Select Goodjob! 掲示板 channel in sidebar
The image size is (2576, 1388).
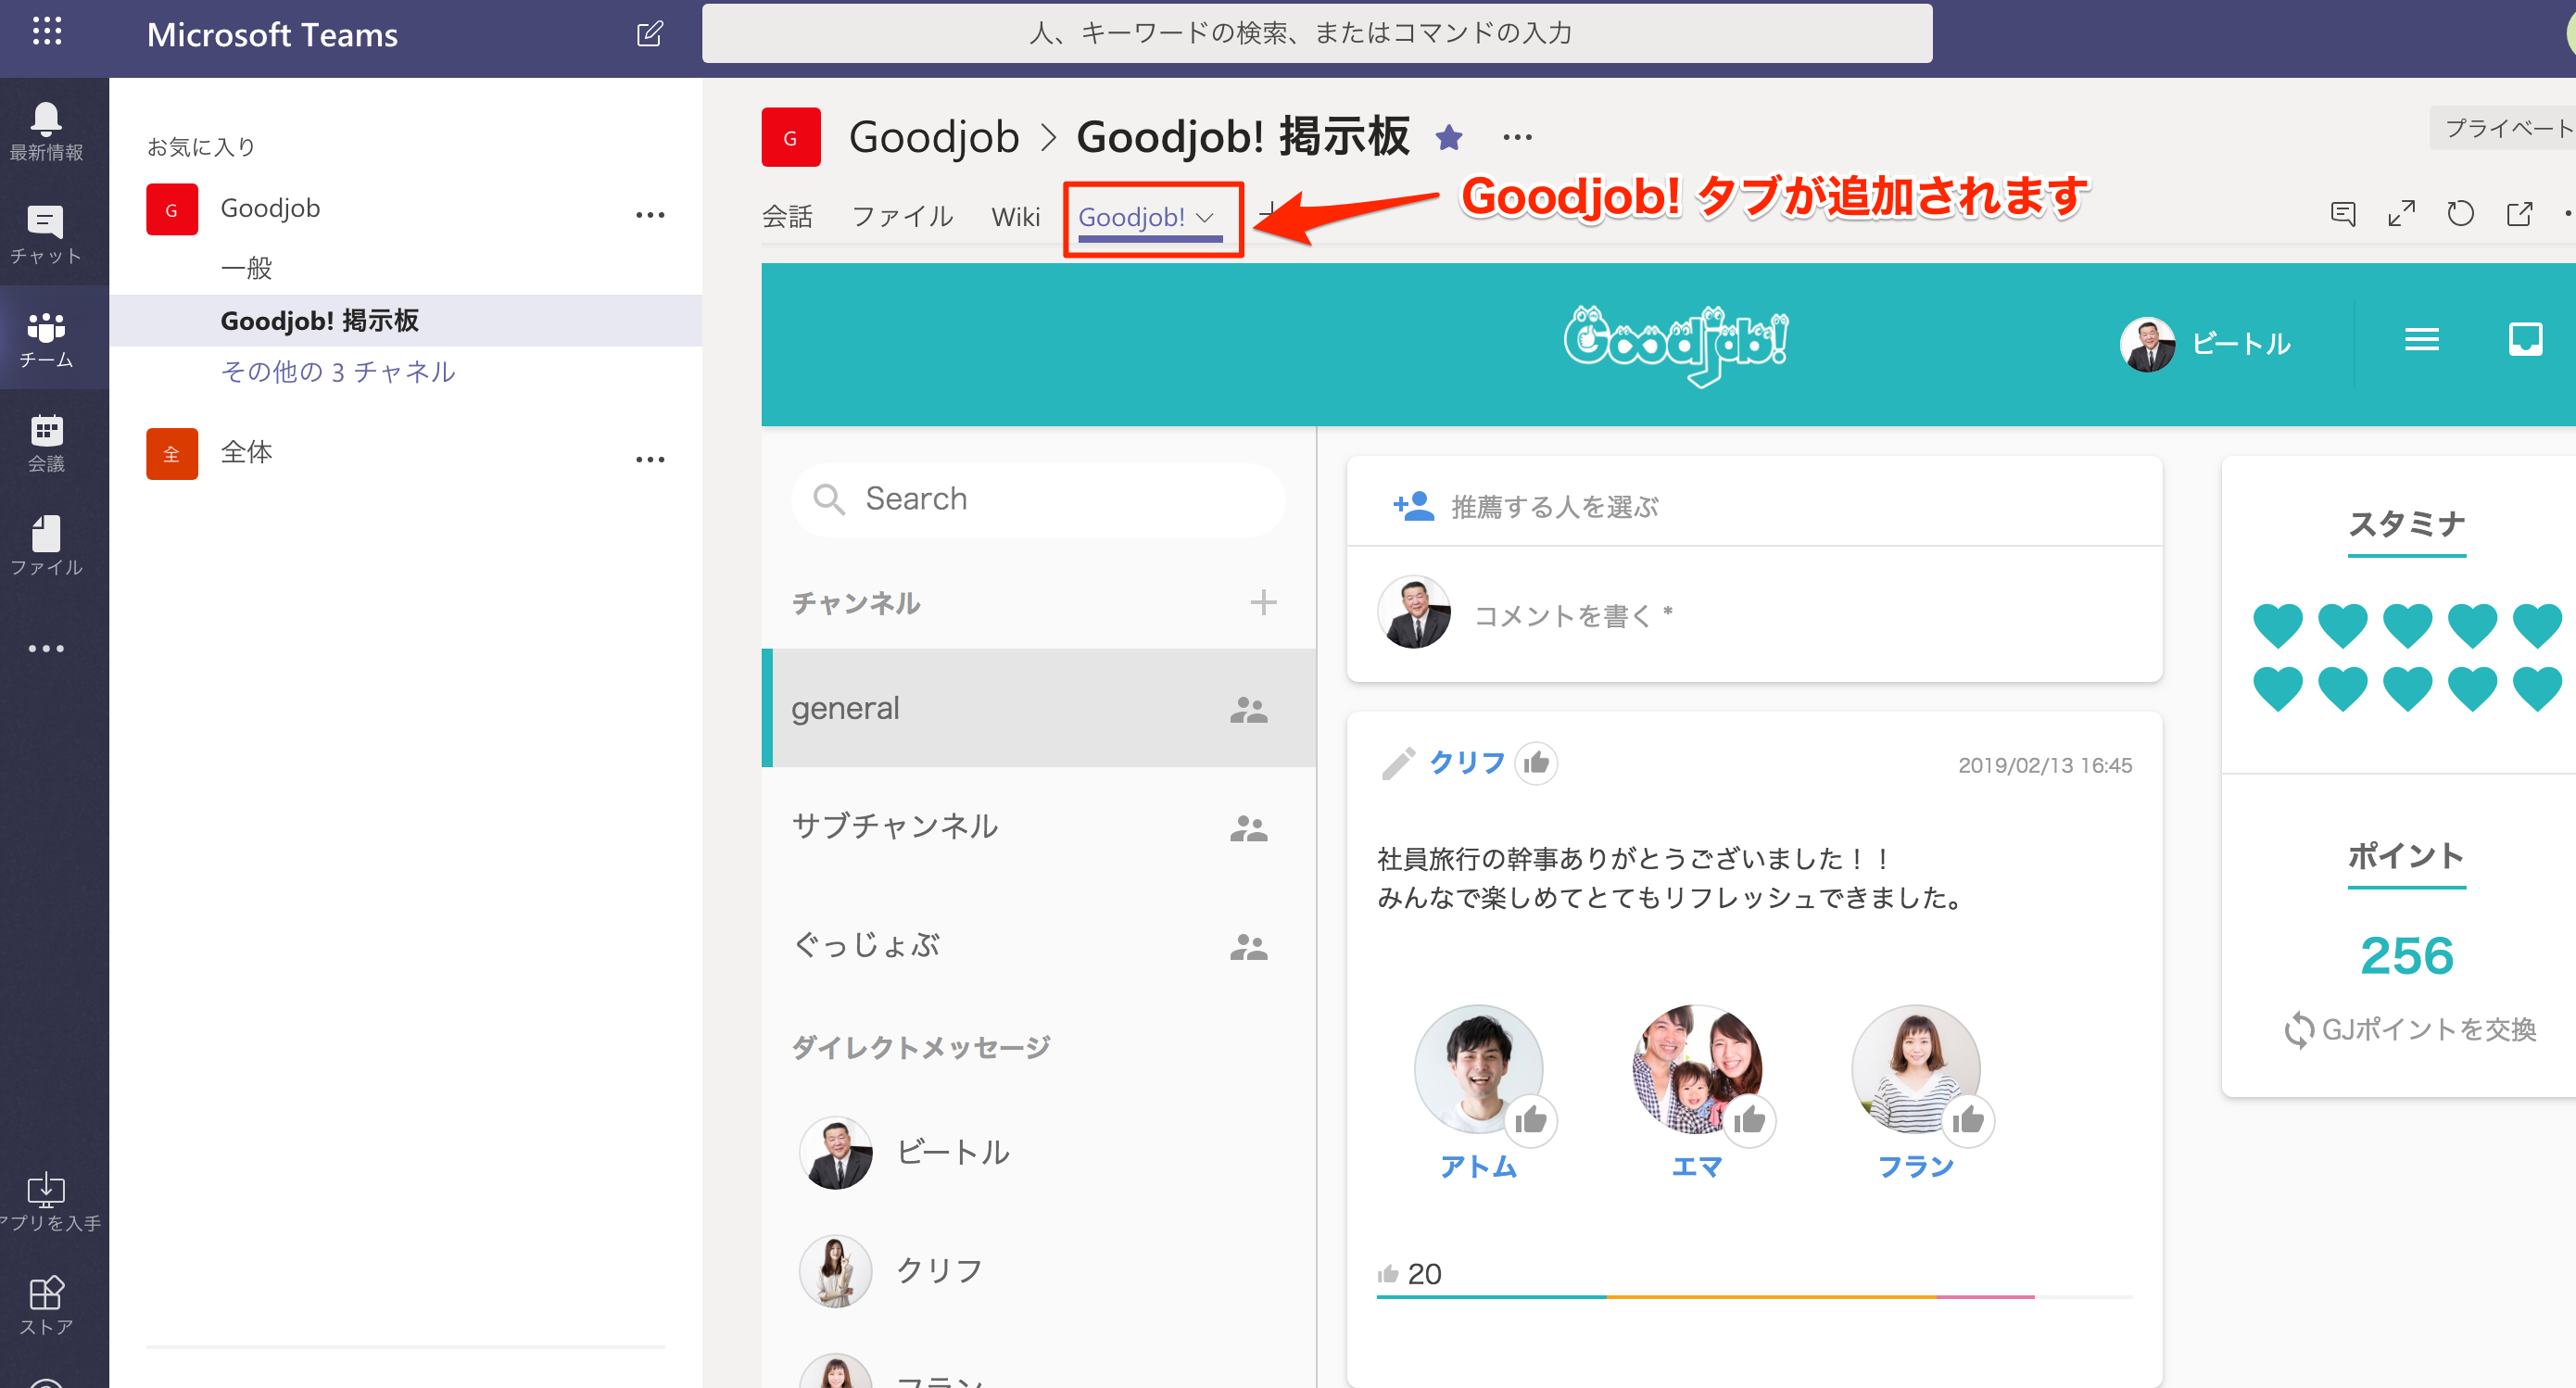(405, 320)
